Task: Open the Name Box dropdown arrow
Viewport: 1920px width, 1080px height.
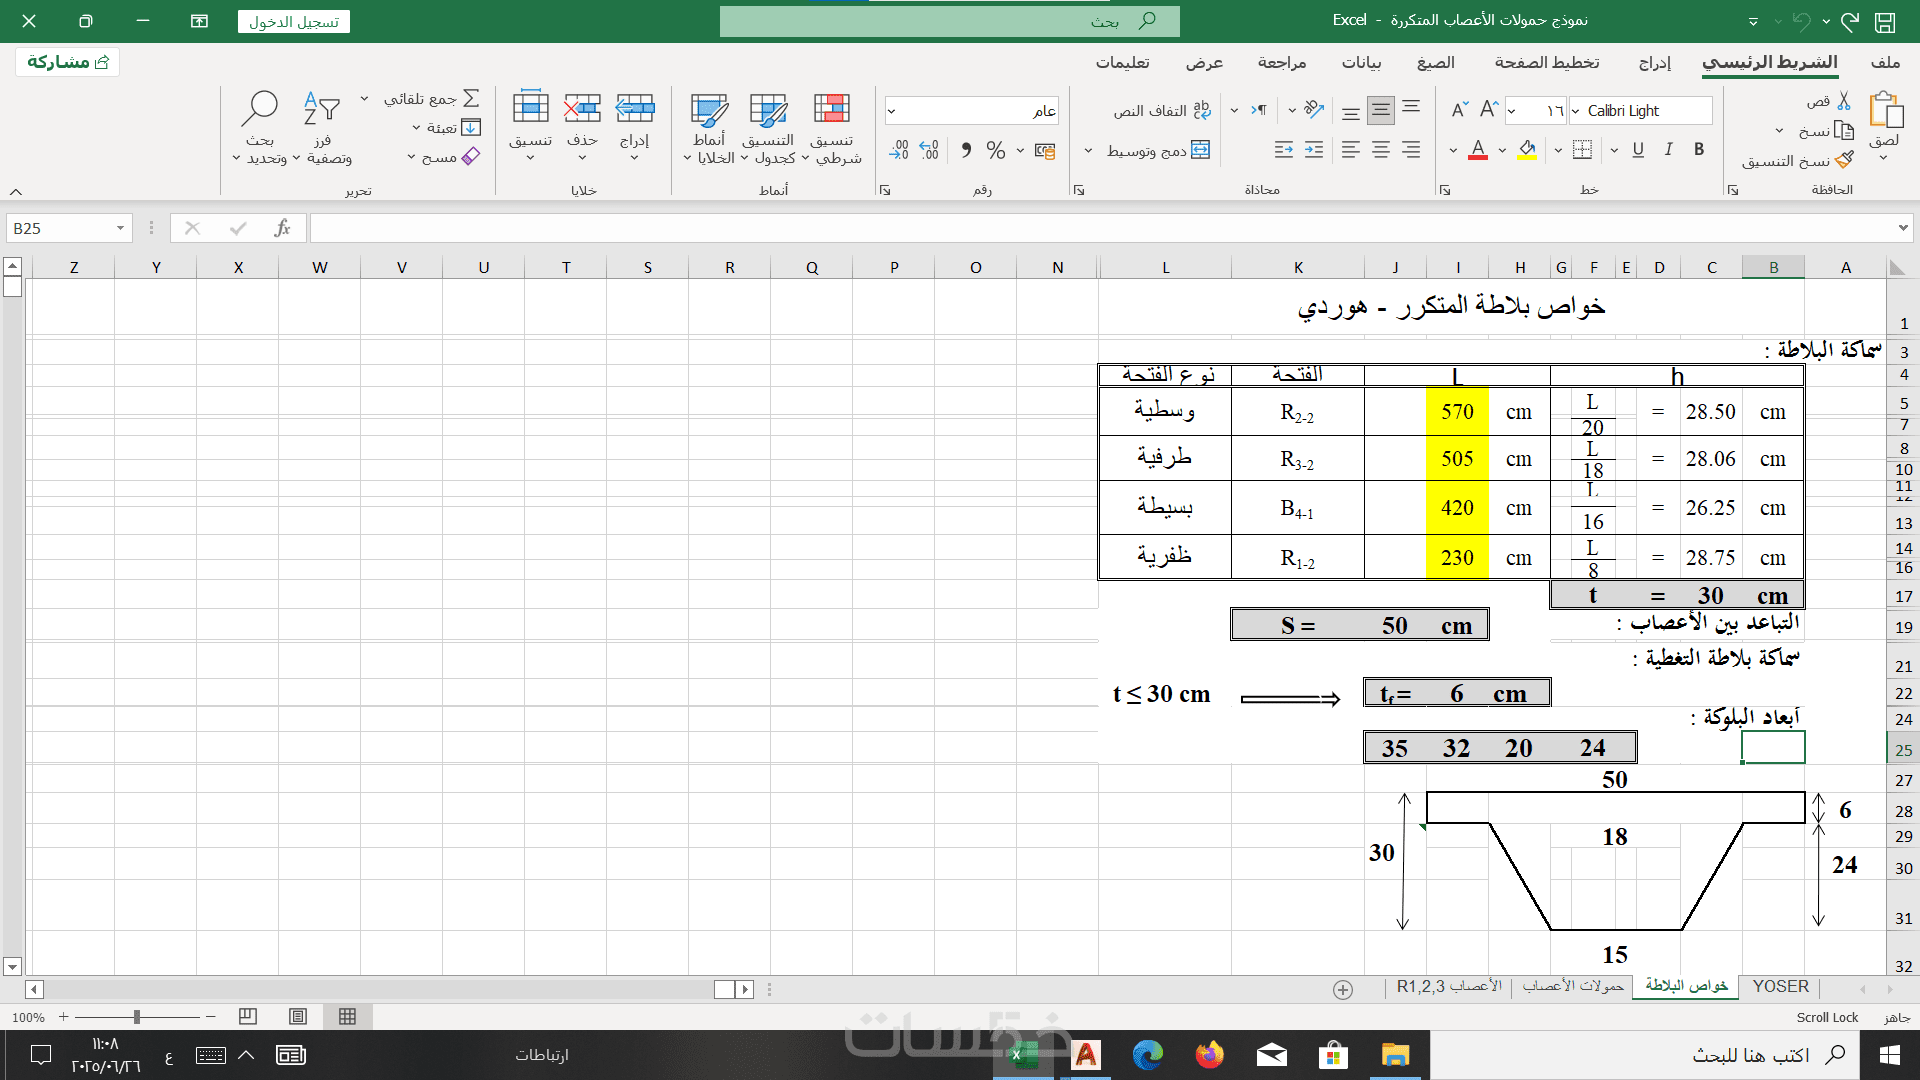Action: [120, 228]
